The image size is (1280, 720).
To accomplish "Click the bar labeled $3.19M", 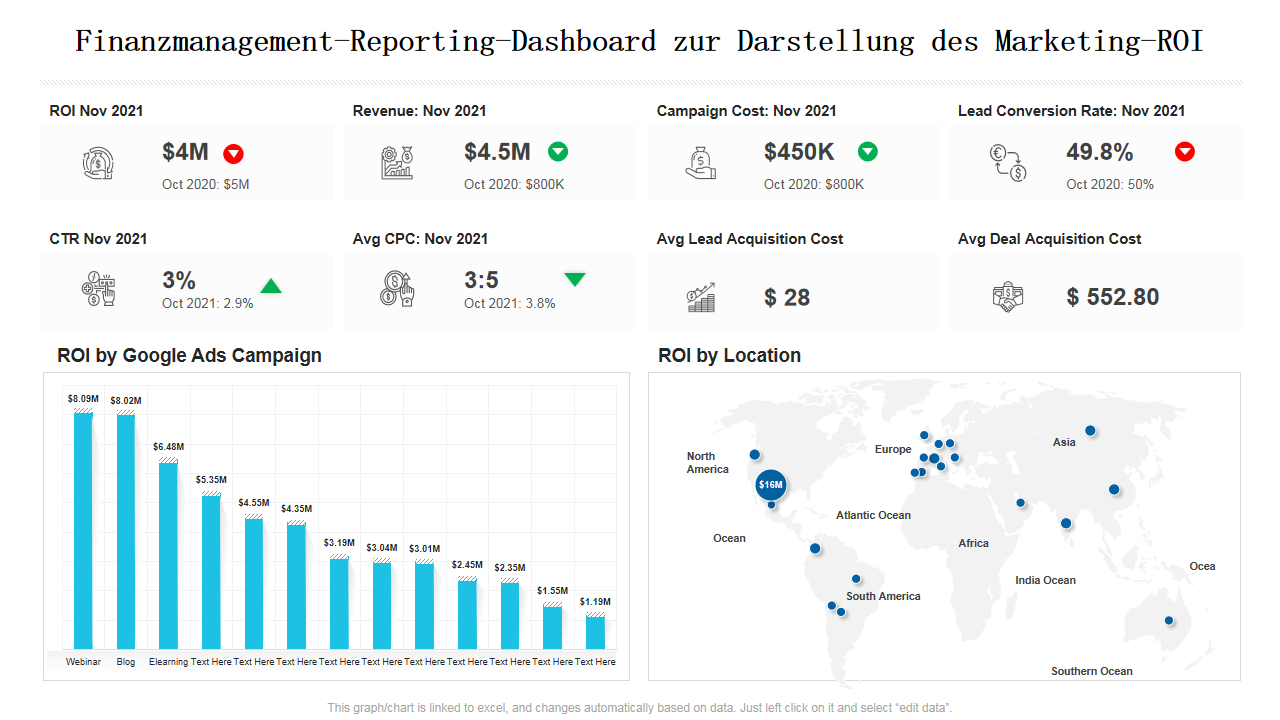I will [x=339, y=602].
